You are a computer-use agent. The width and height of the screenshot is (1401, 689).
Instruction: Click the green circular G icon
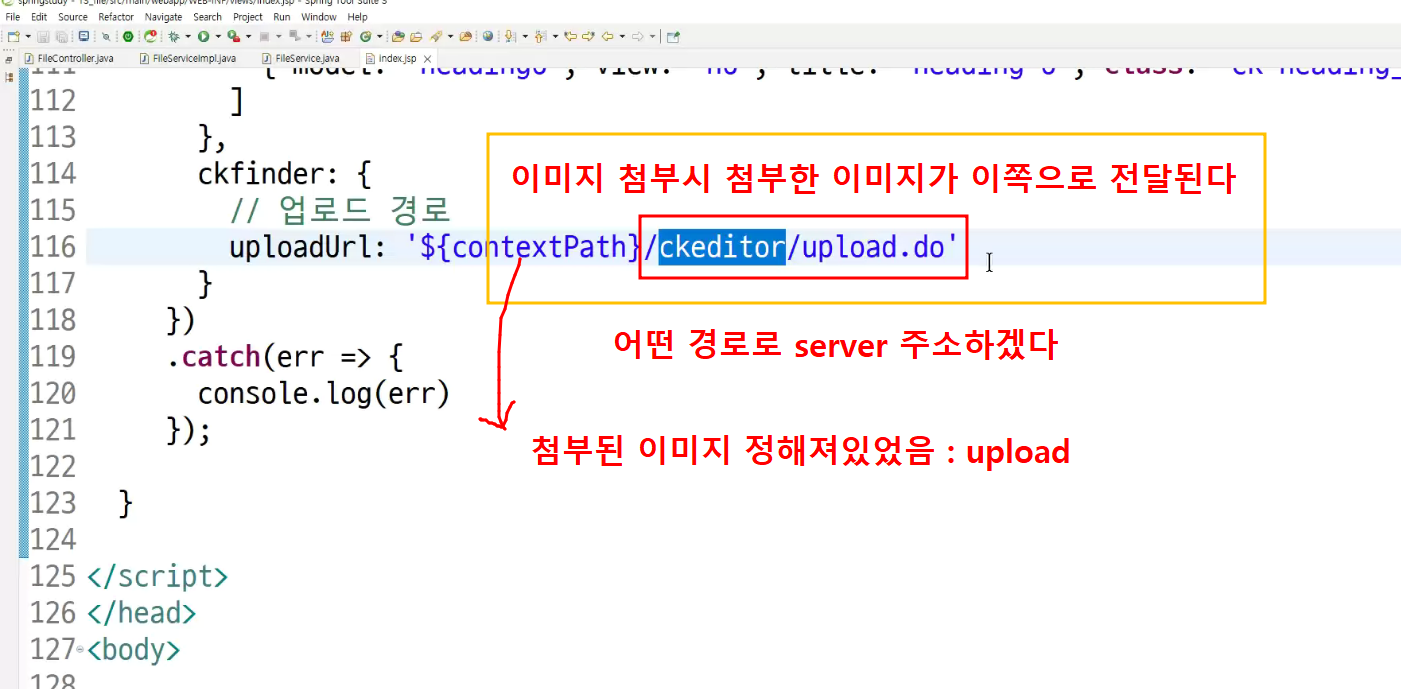[366, 36]
